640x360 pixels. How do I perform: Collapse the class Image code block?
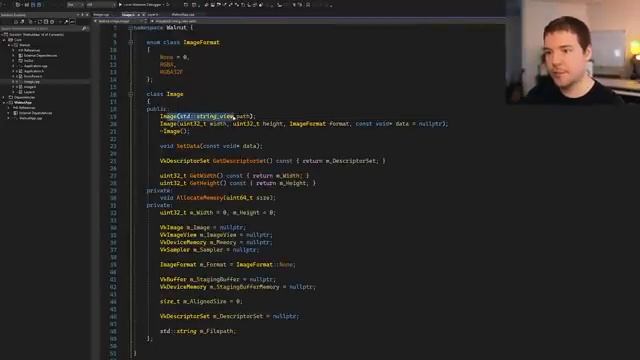[x=130, y=94]
